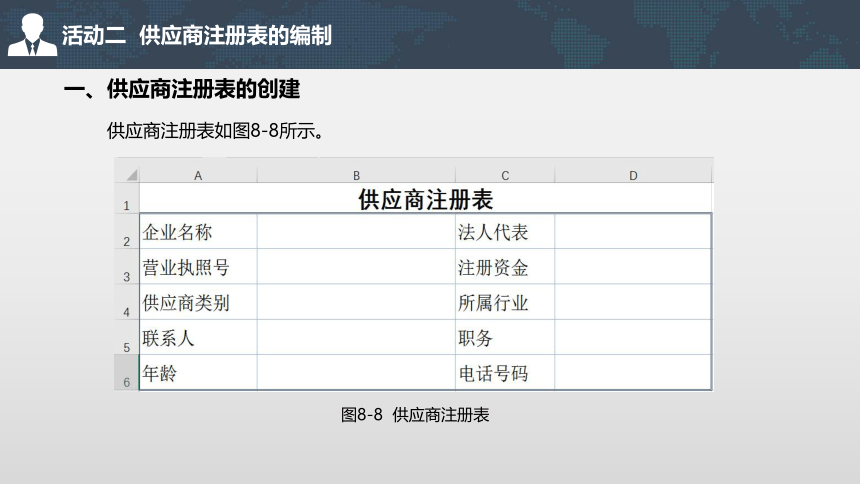Image resolution: width=860 pixels, height=484 pixels.
Task: Click the 法人代表 cell
Action: pos(505,231)
